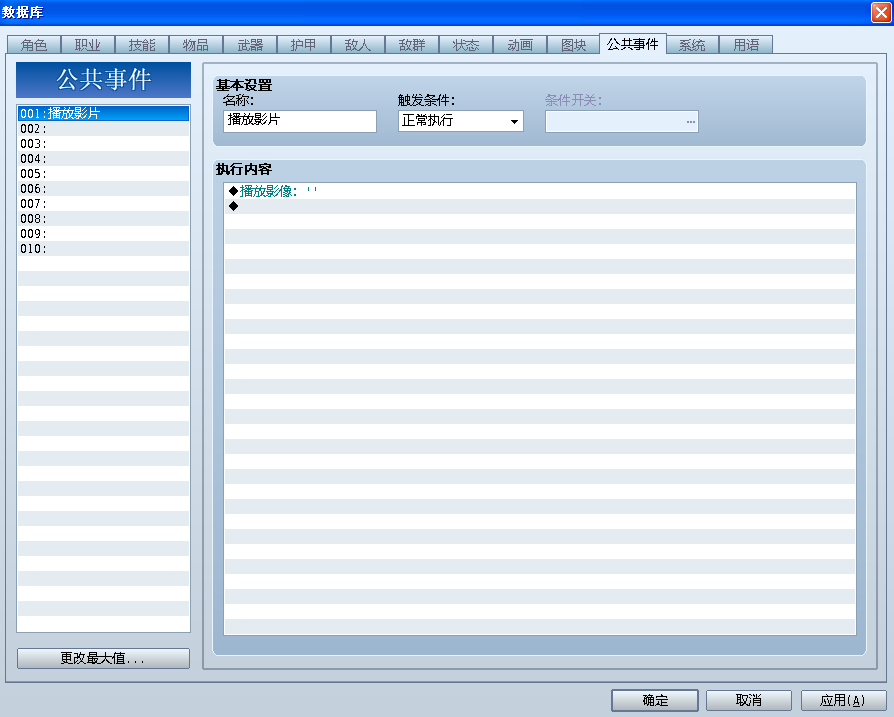Select the 播放影像 command line
This screenshot has width=894, height=717.
pyautogui.click(x=540, y=191)
